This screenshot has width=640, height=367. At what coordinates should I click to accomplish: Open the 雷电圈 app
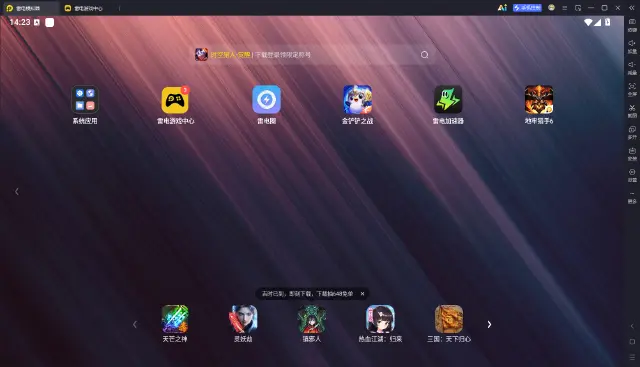pos(266,99)
